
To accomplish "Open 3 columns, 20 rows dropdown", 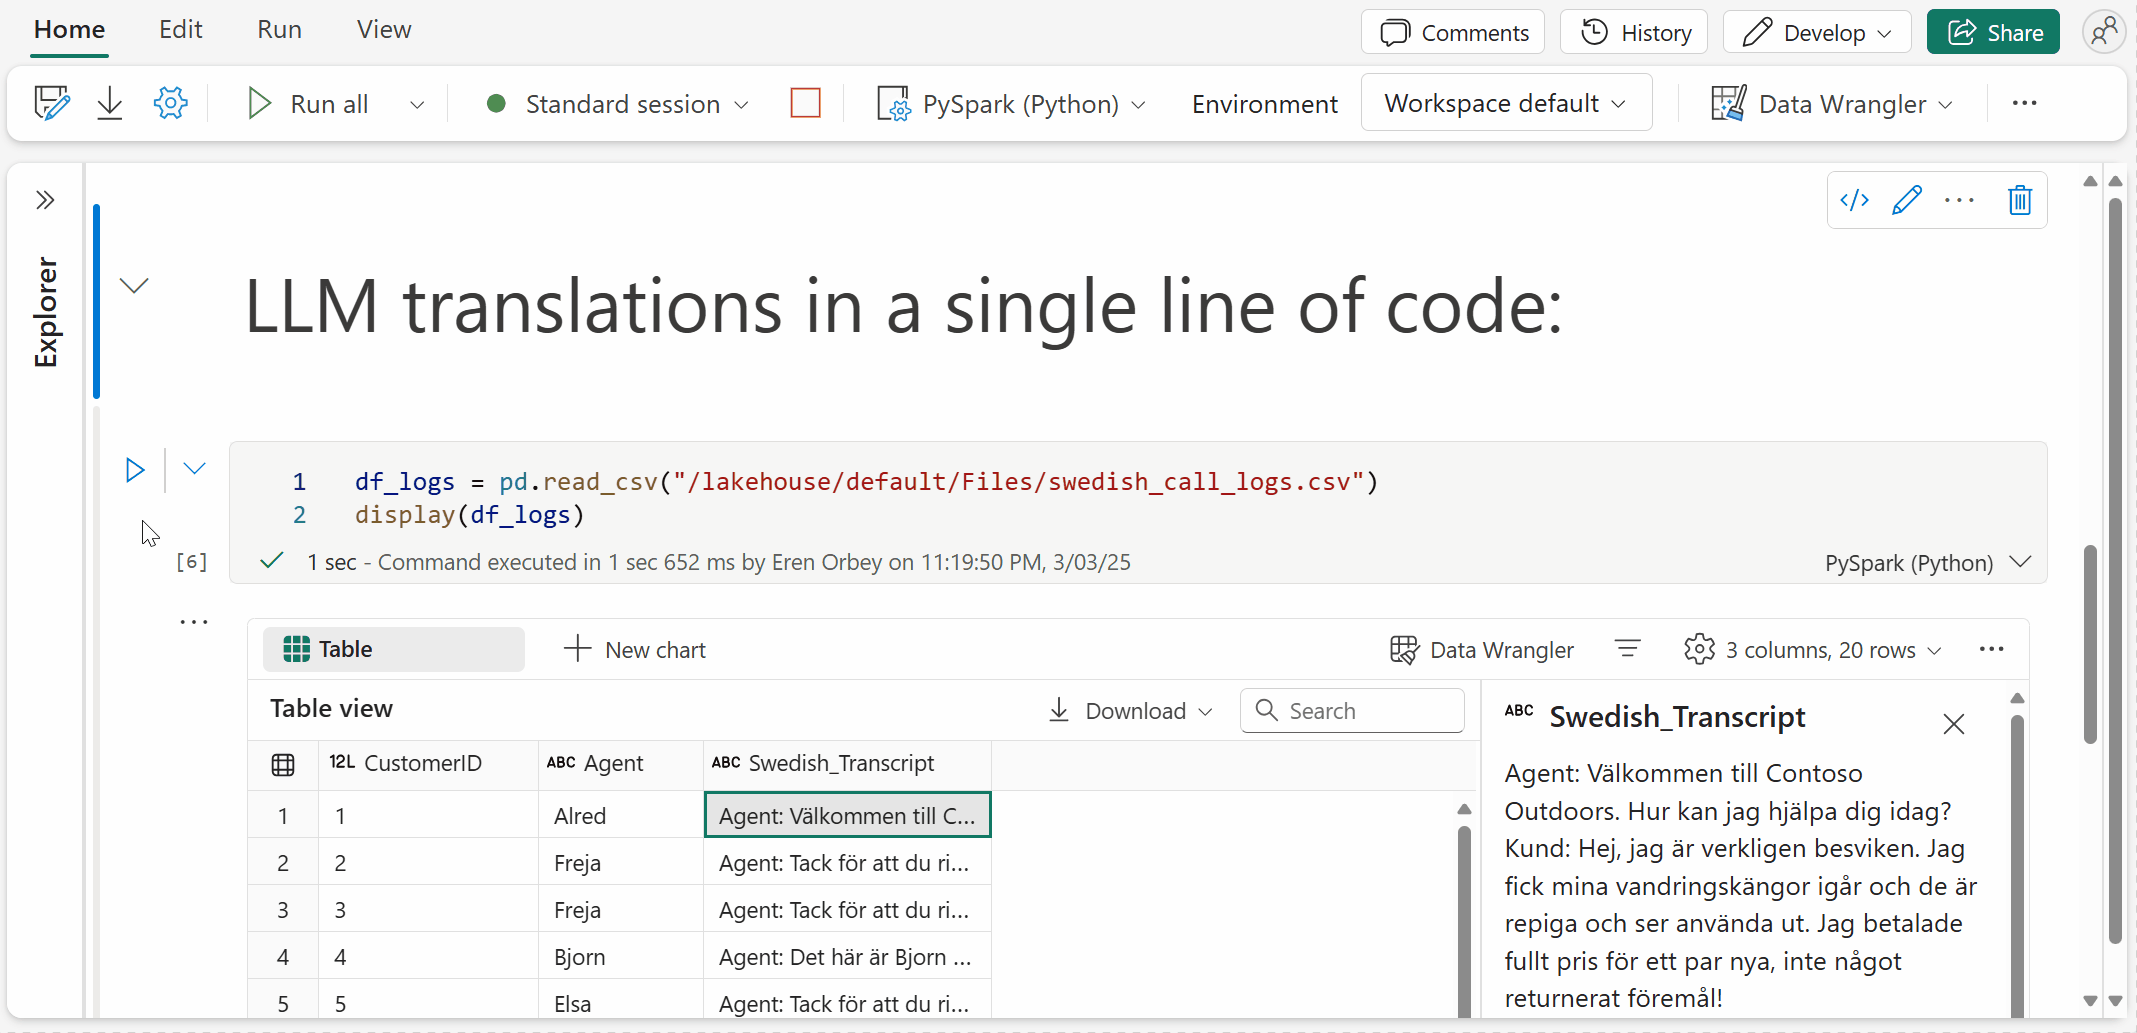I will (x=1812, y=650).
